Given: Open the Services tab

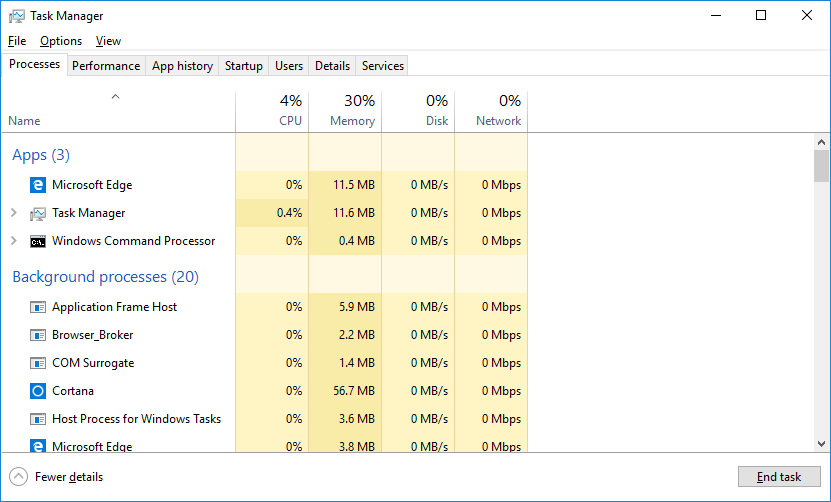Looking at the screenshot, I should (x=383, y=66).
